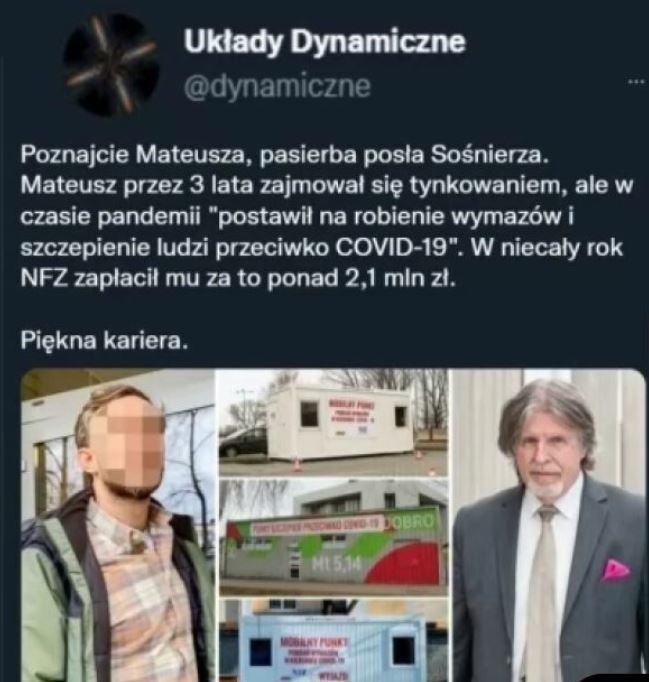Screen dimensions: 649x682
Task: Open the photo of the man in gray suit
Action: tap(549, 525)
